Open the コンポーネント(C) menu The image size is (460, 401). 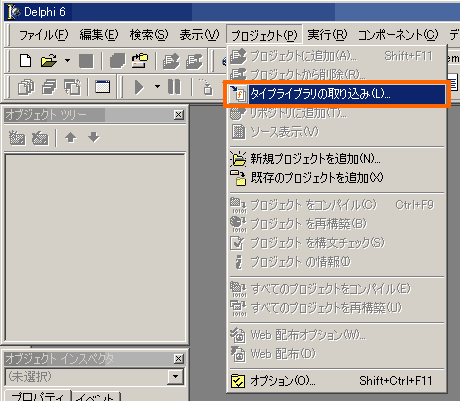coord(398,35)
